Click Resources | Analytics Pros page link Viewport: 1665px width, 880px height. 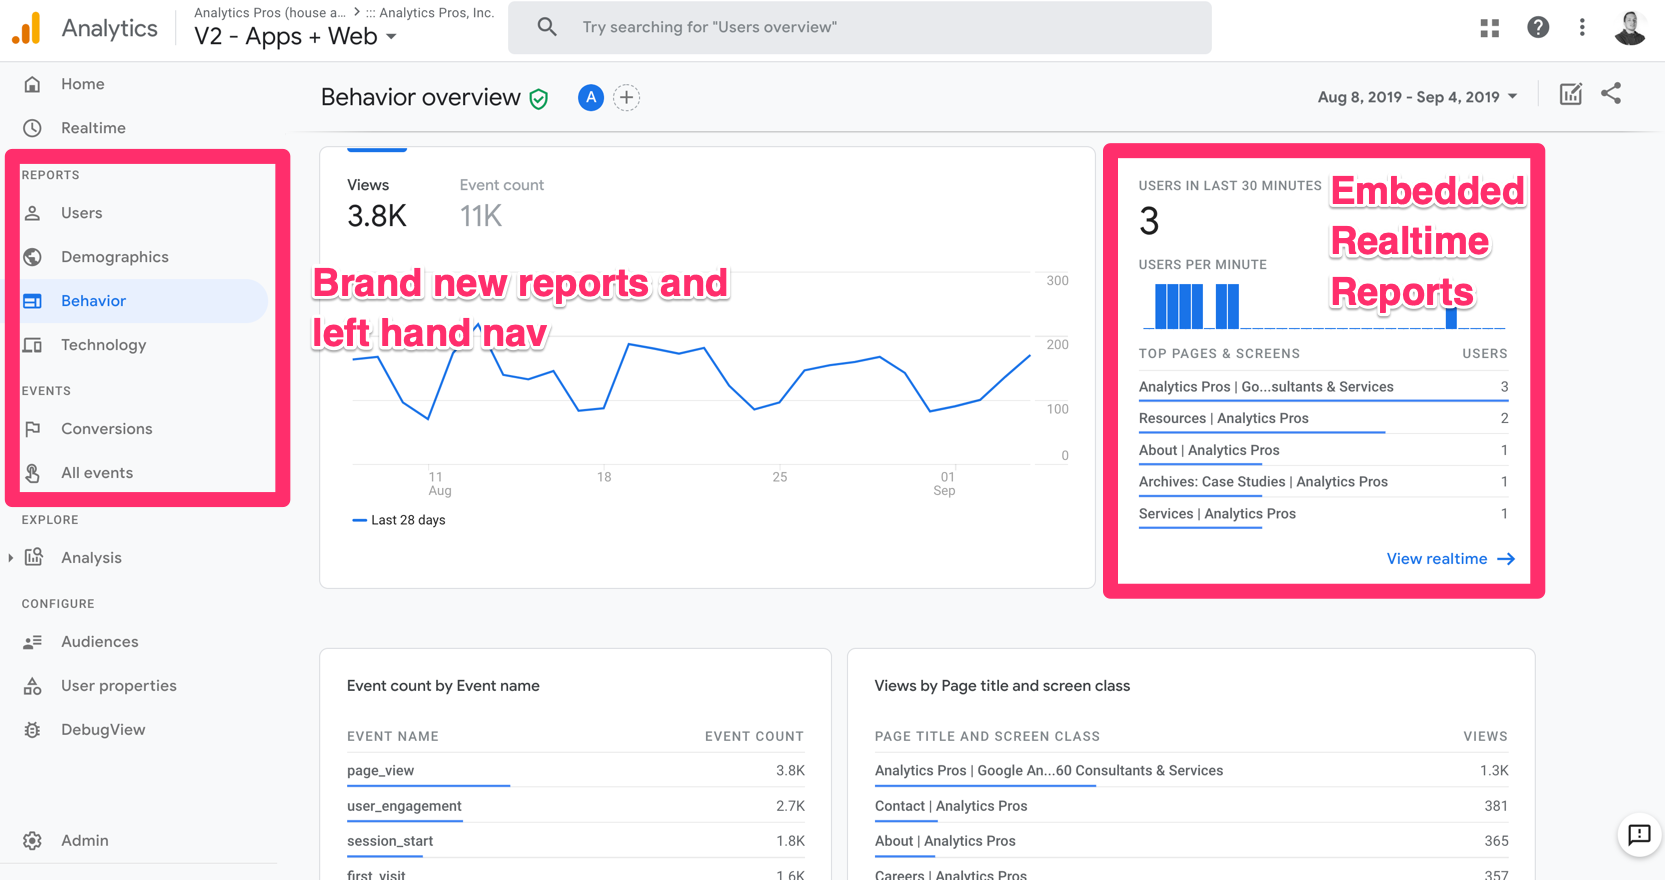(x=1223, y=418)
